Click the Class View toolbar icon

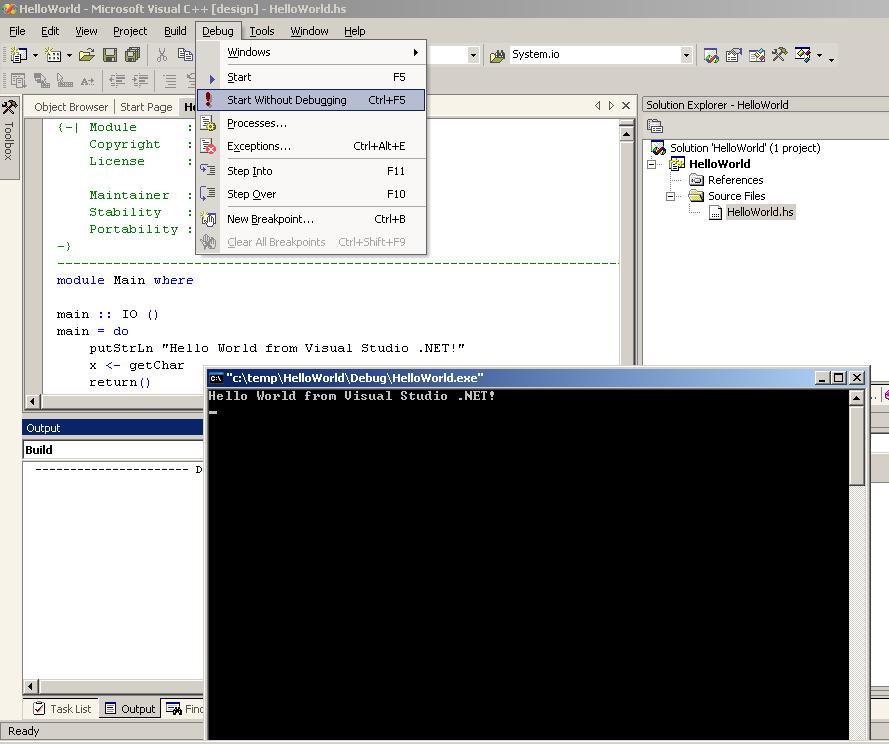[x=803, y=55]
